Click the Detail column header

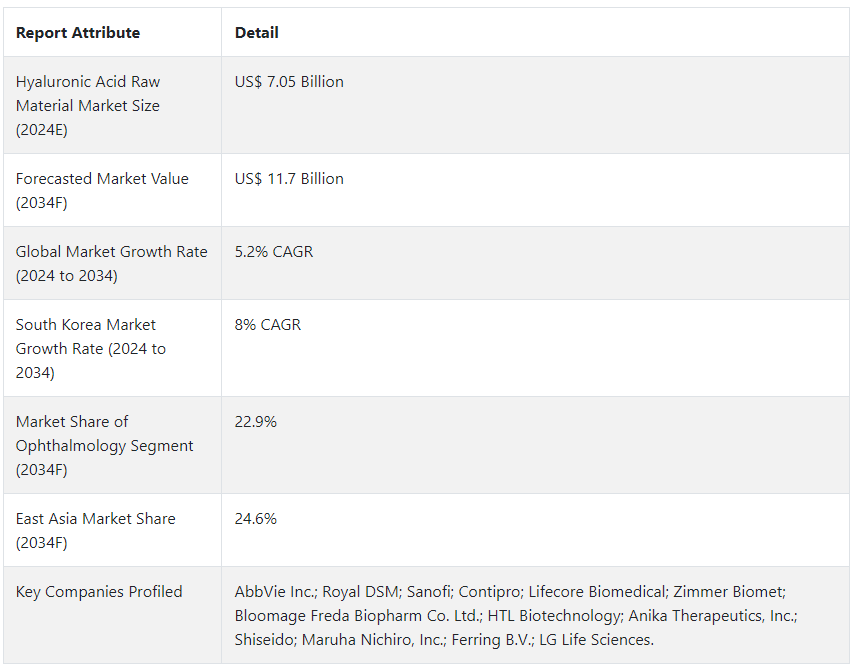point(256,33)
